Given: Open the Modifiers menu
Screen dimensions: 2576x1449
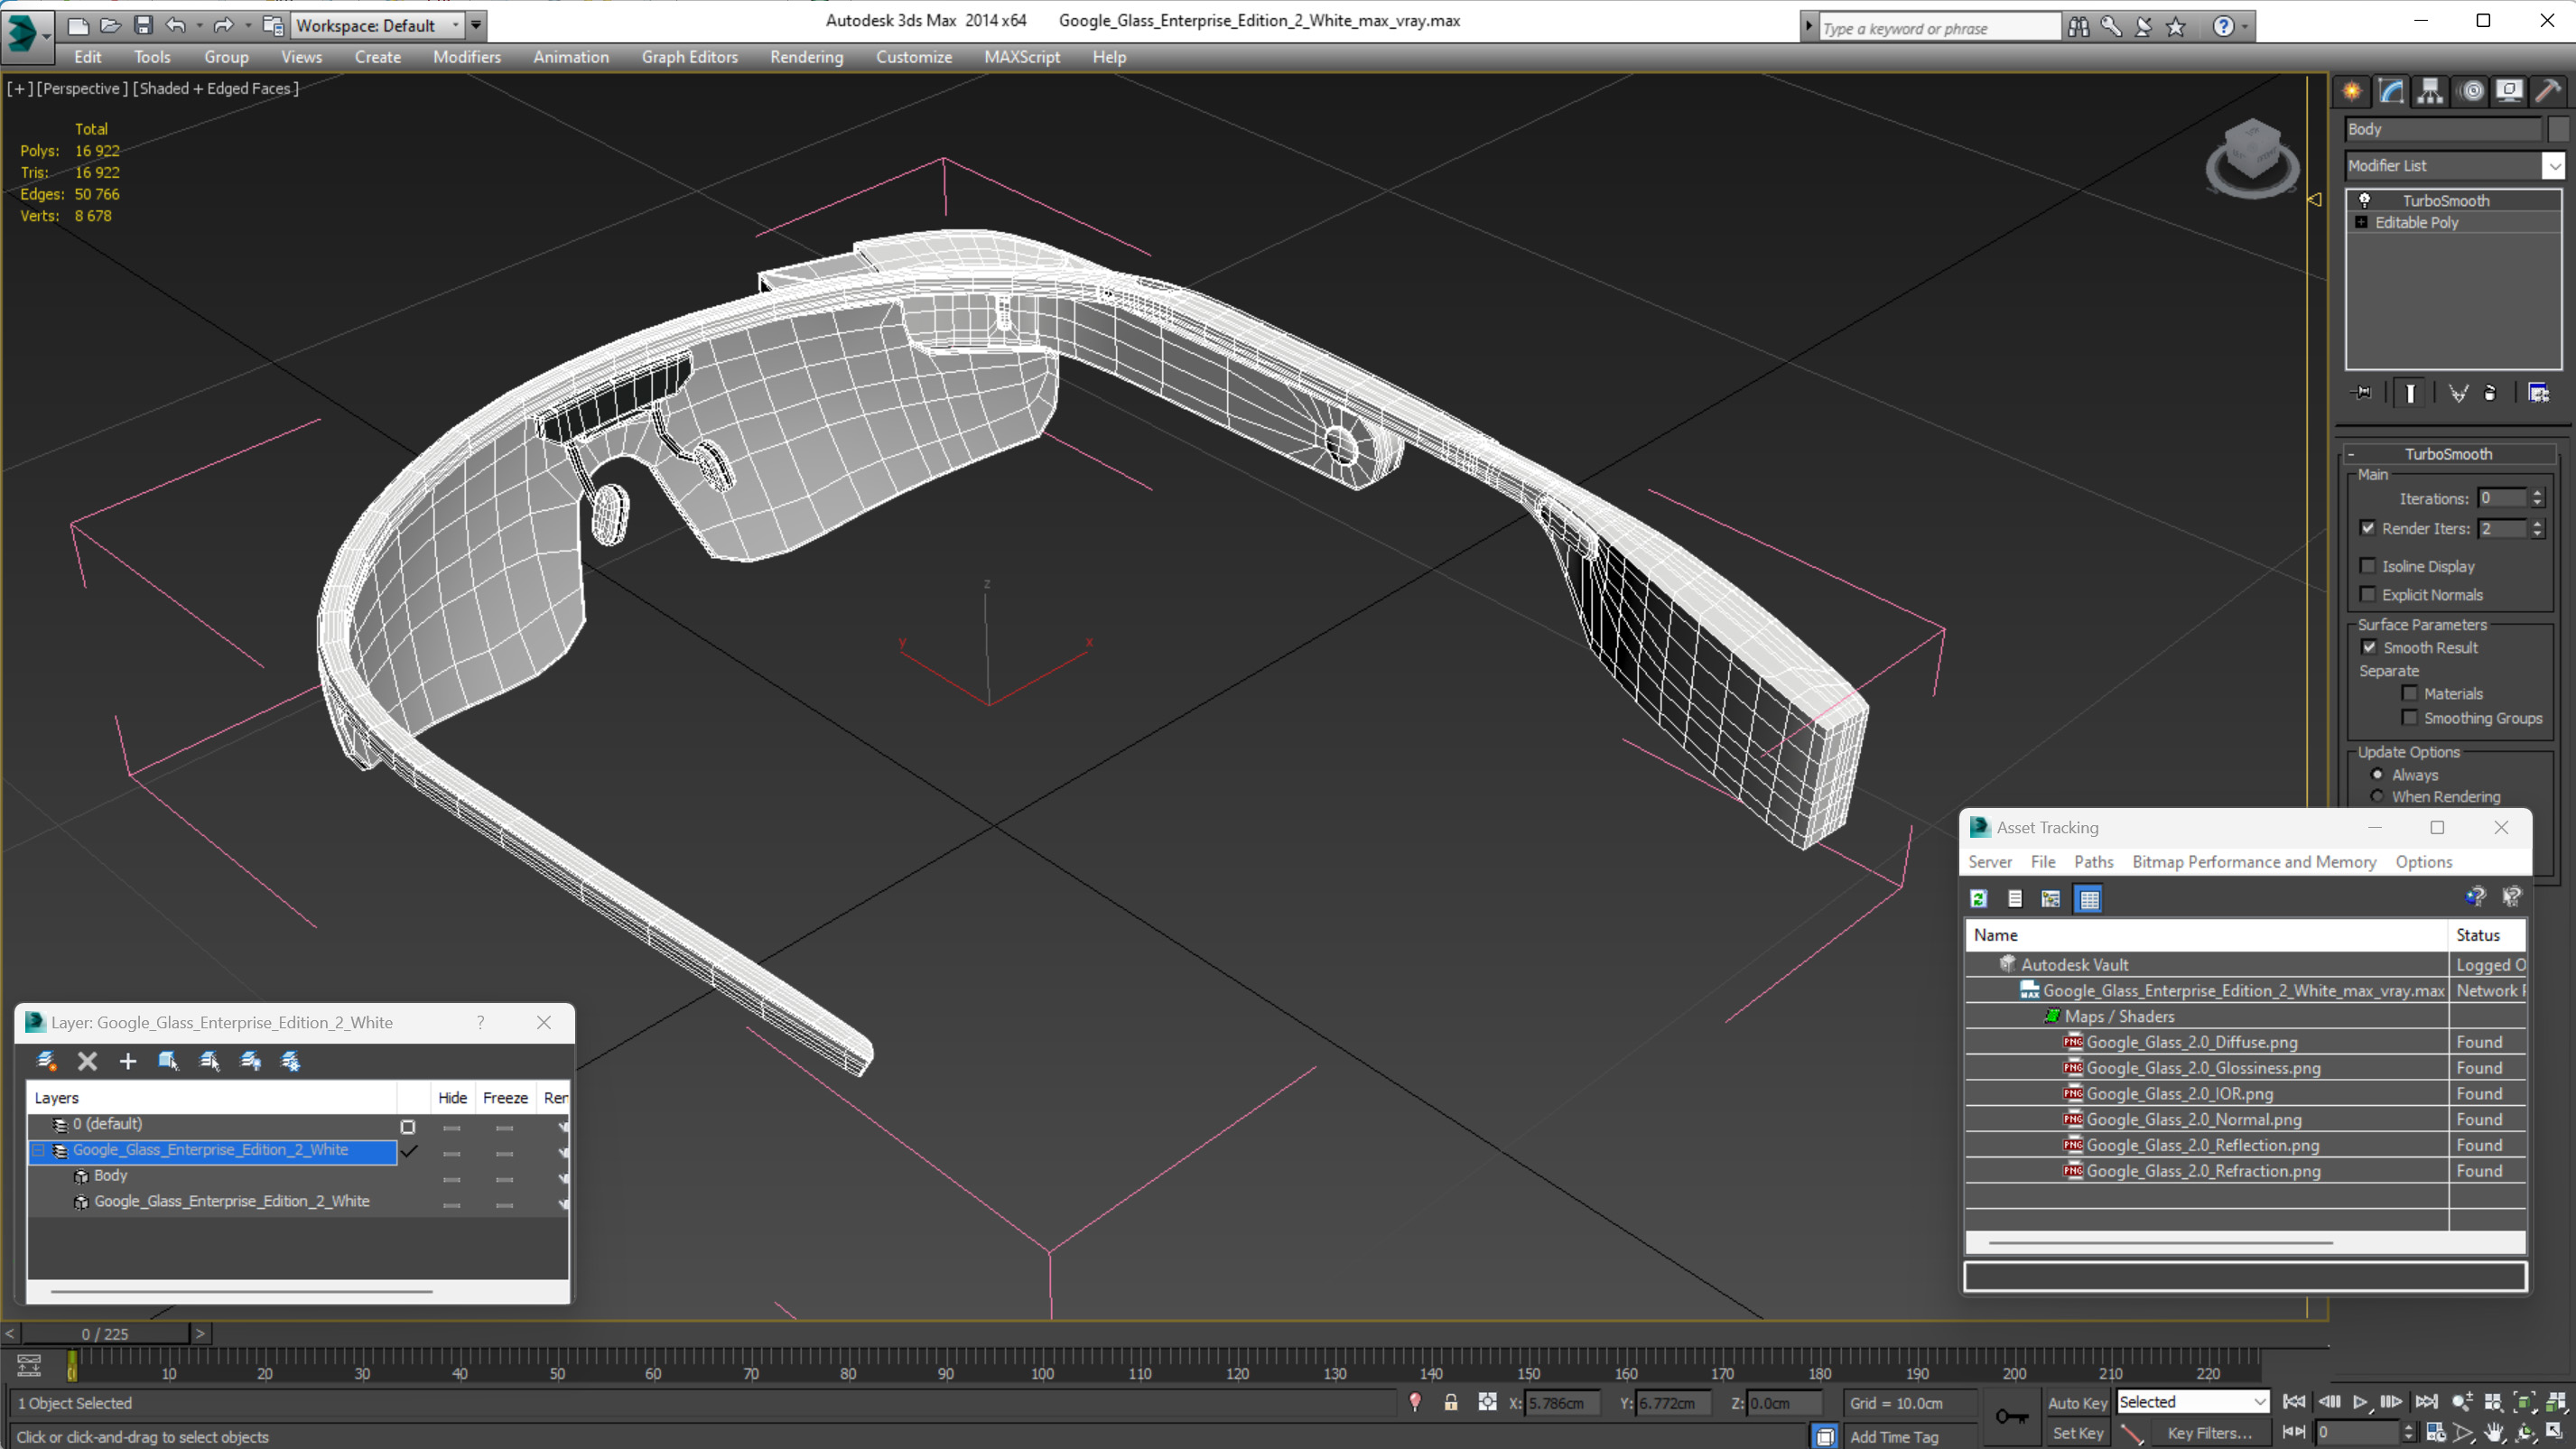Looking at the screenshot, I should (x=467, y=57).
